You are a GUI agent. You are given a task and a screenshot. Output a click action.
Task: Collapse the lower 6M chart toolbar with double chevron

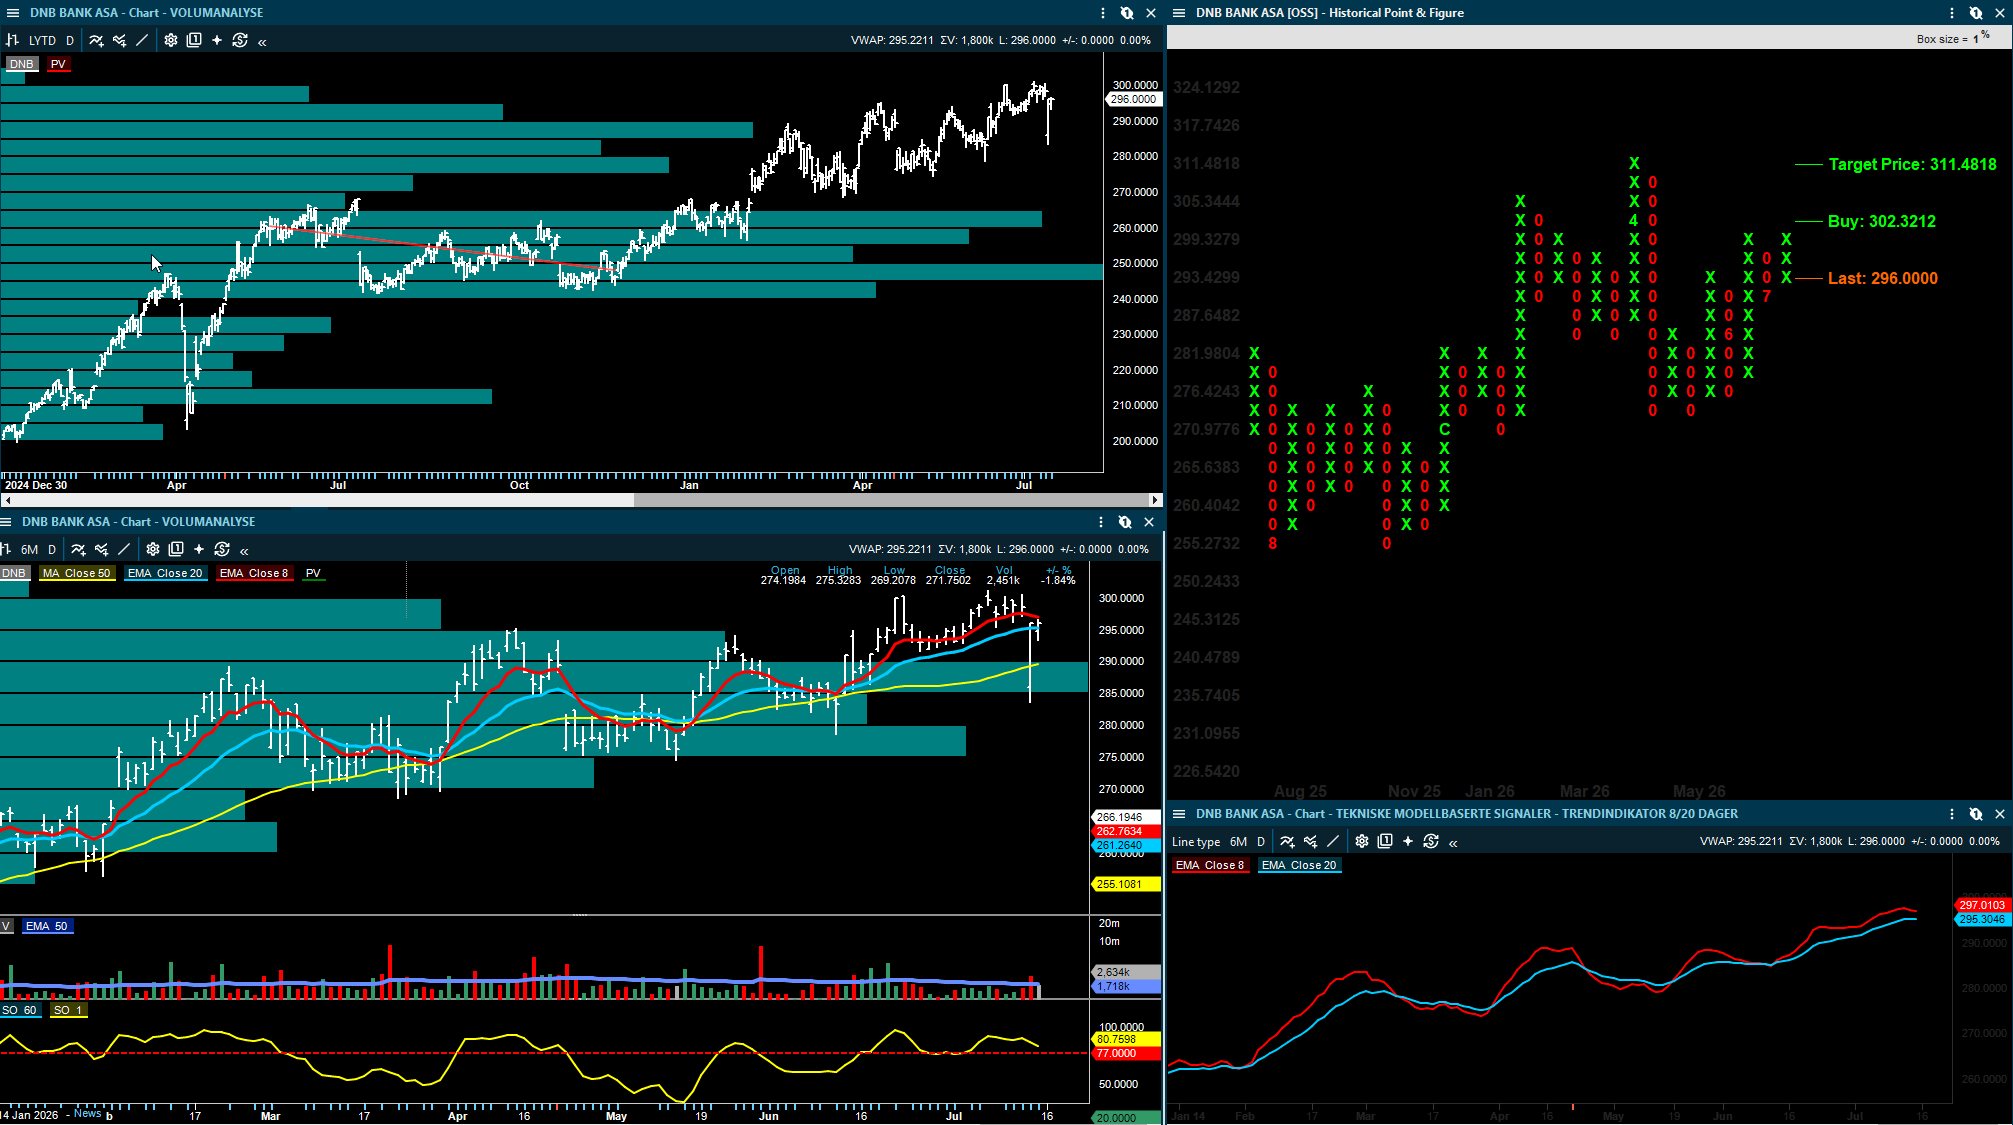click(244, 550)
